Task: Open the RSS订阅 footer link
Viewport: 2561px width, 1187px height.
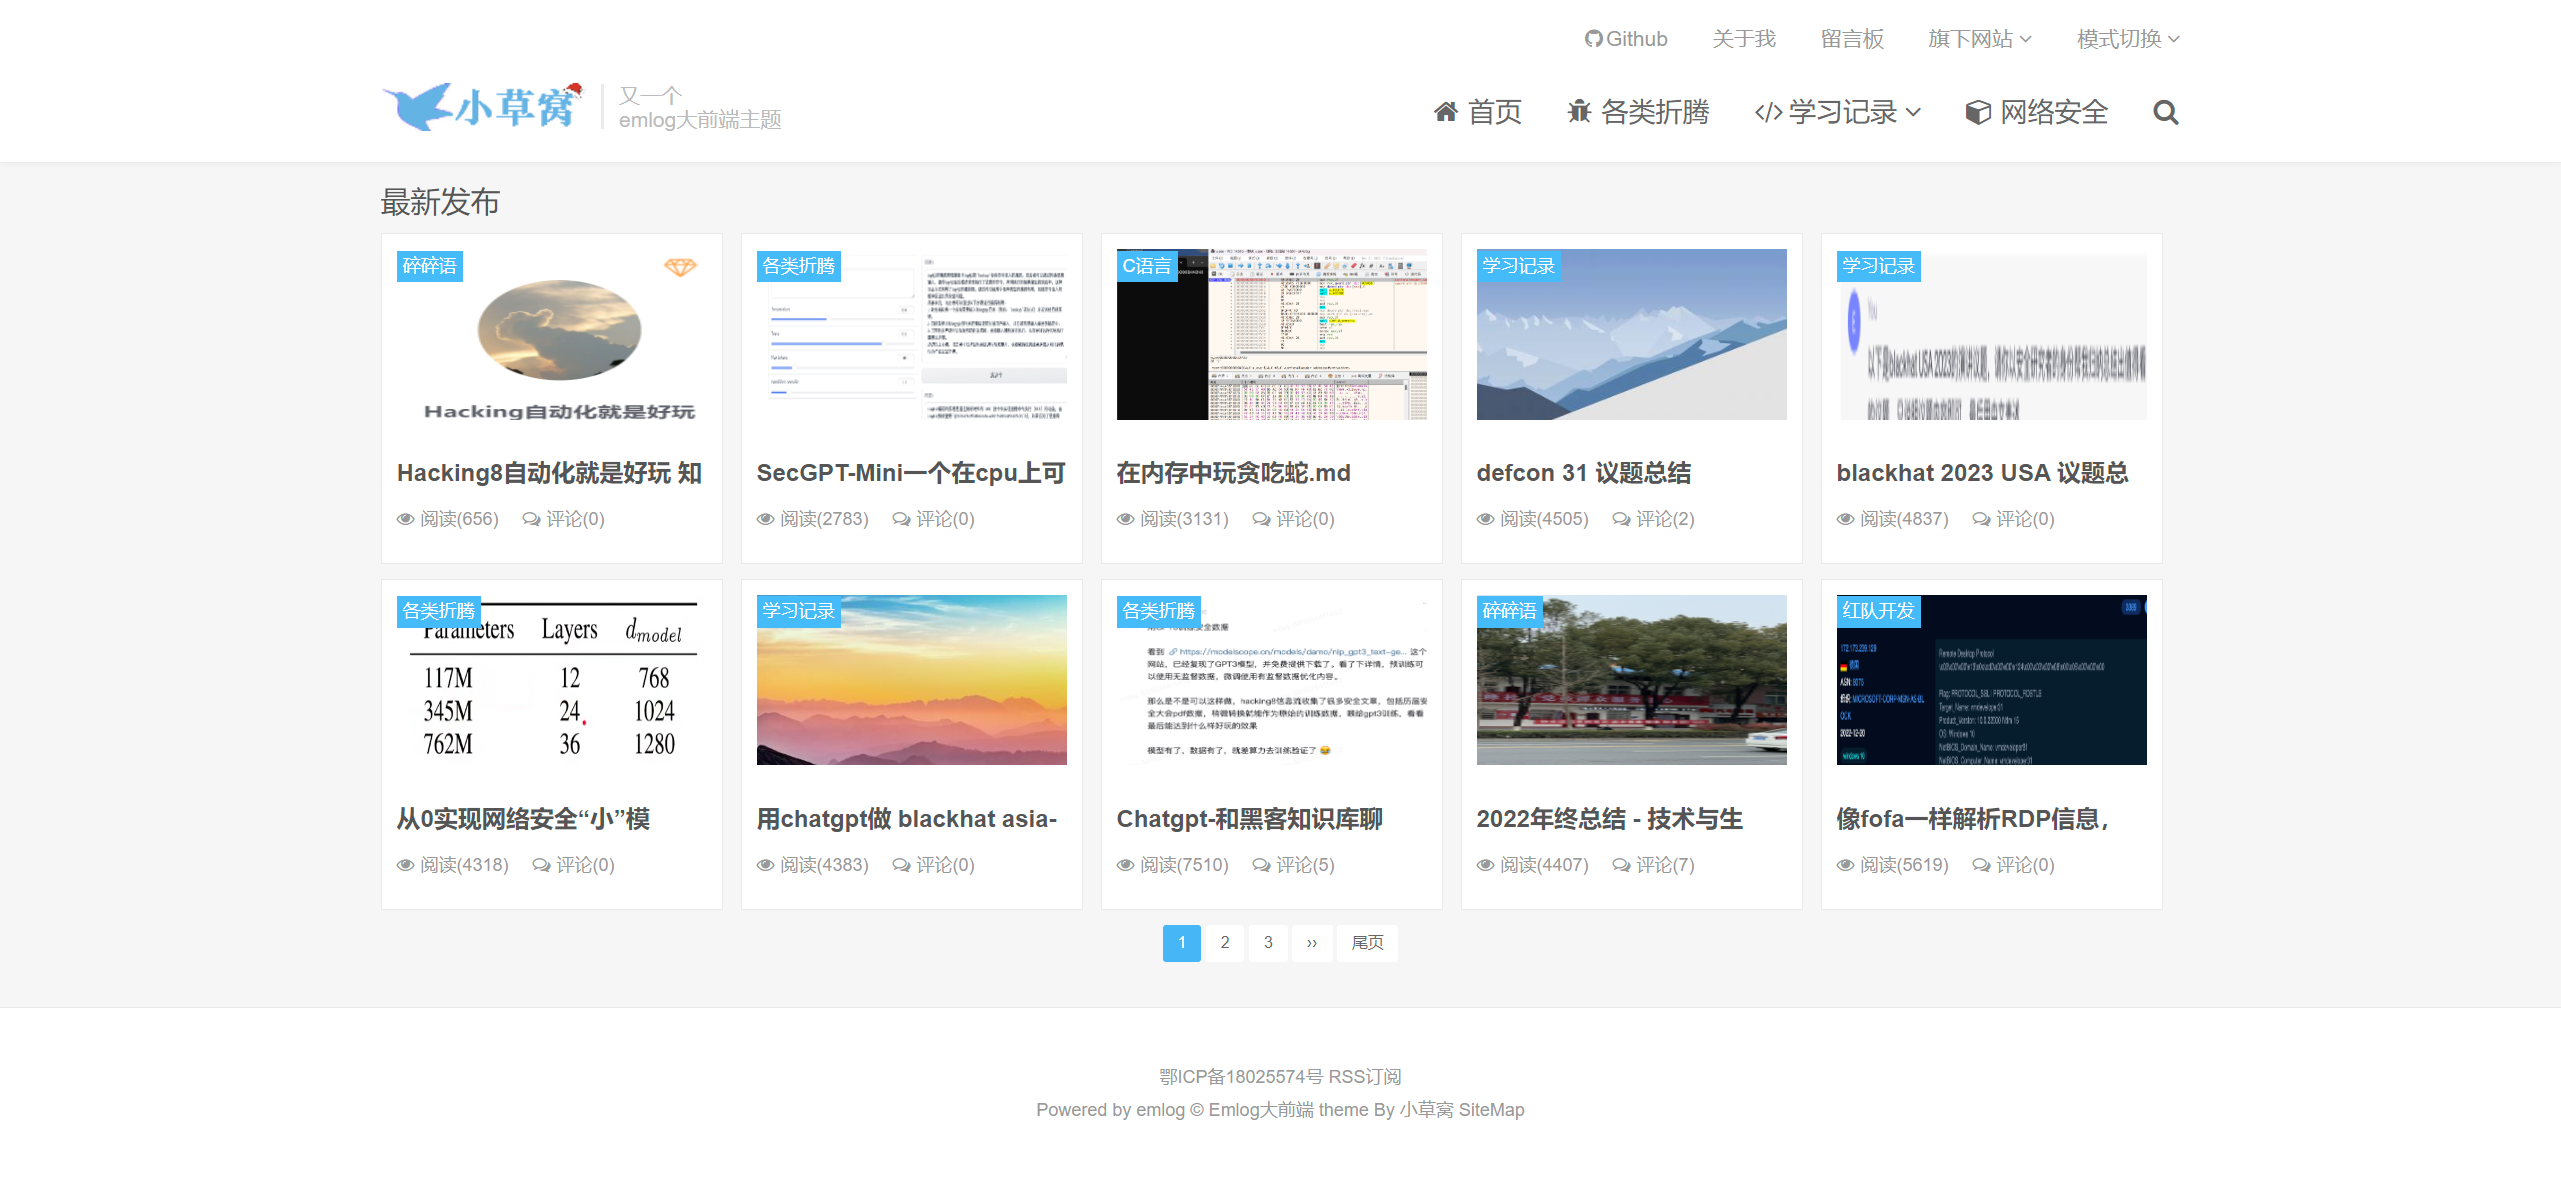Action: tap(1364, 1077)
